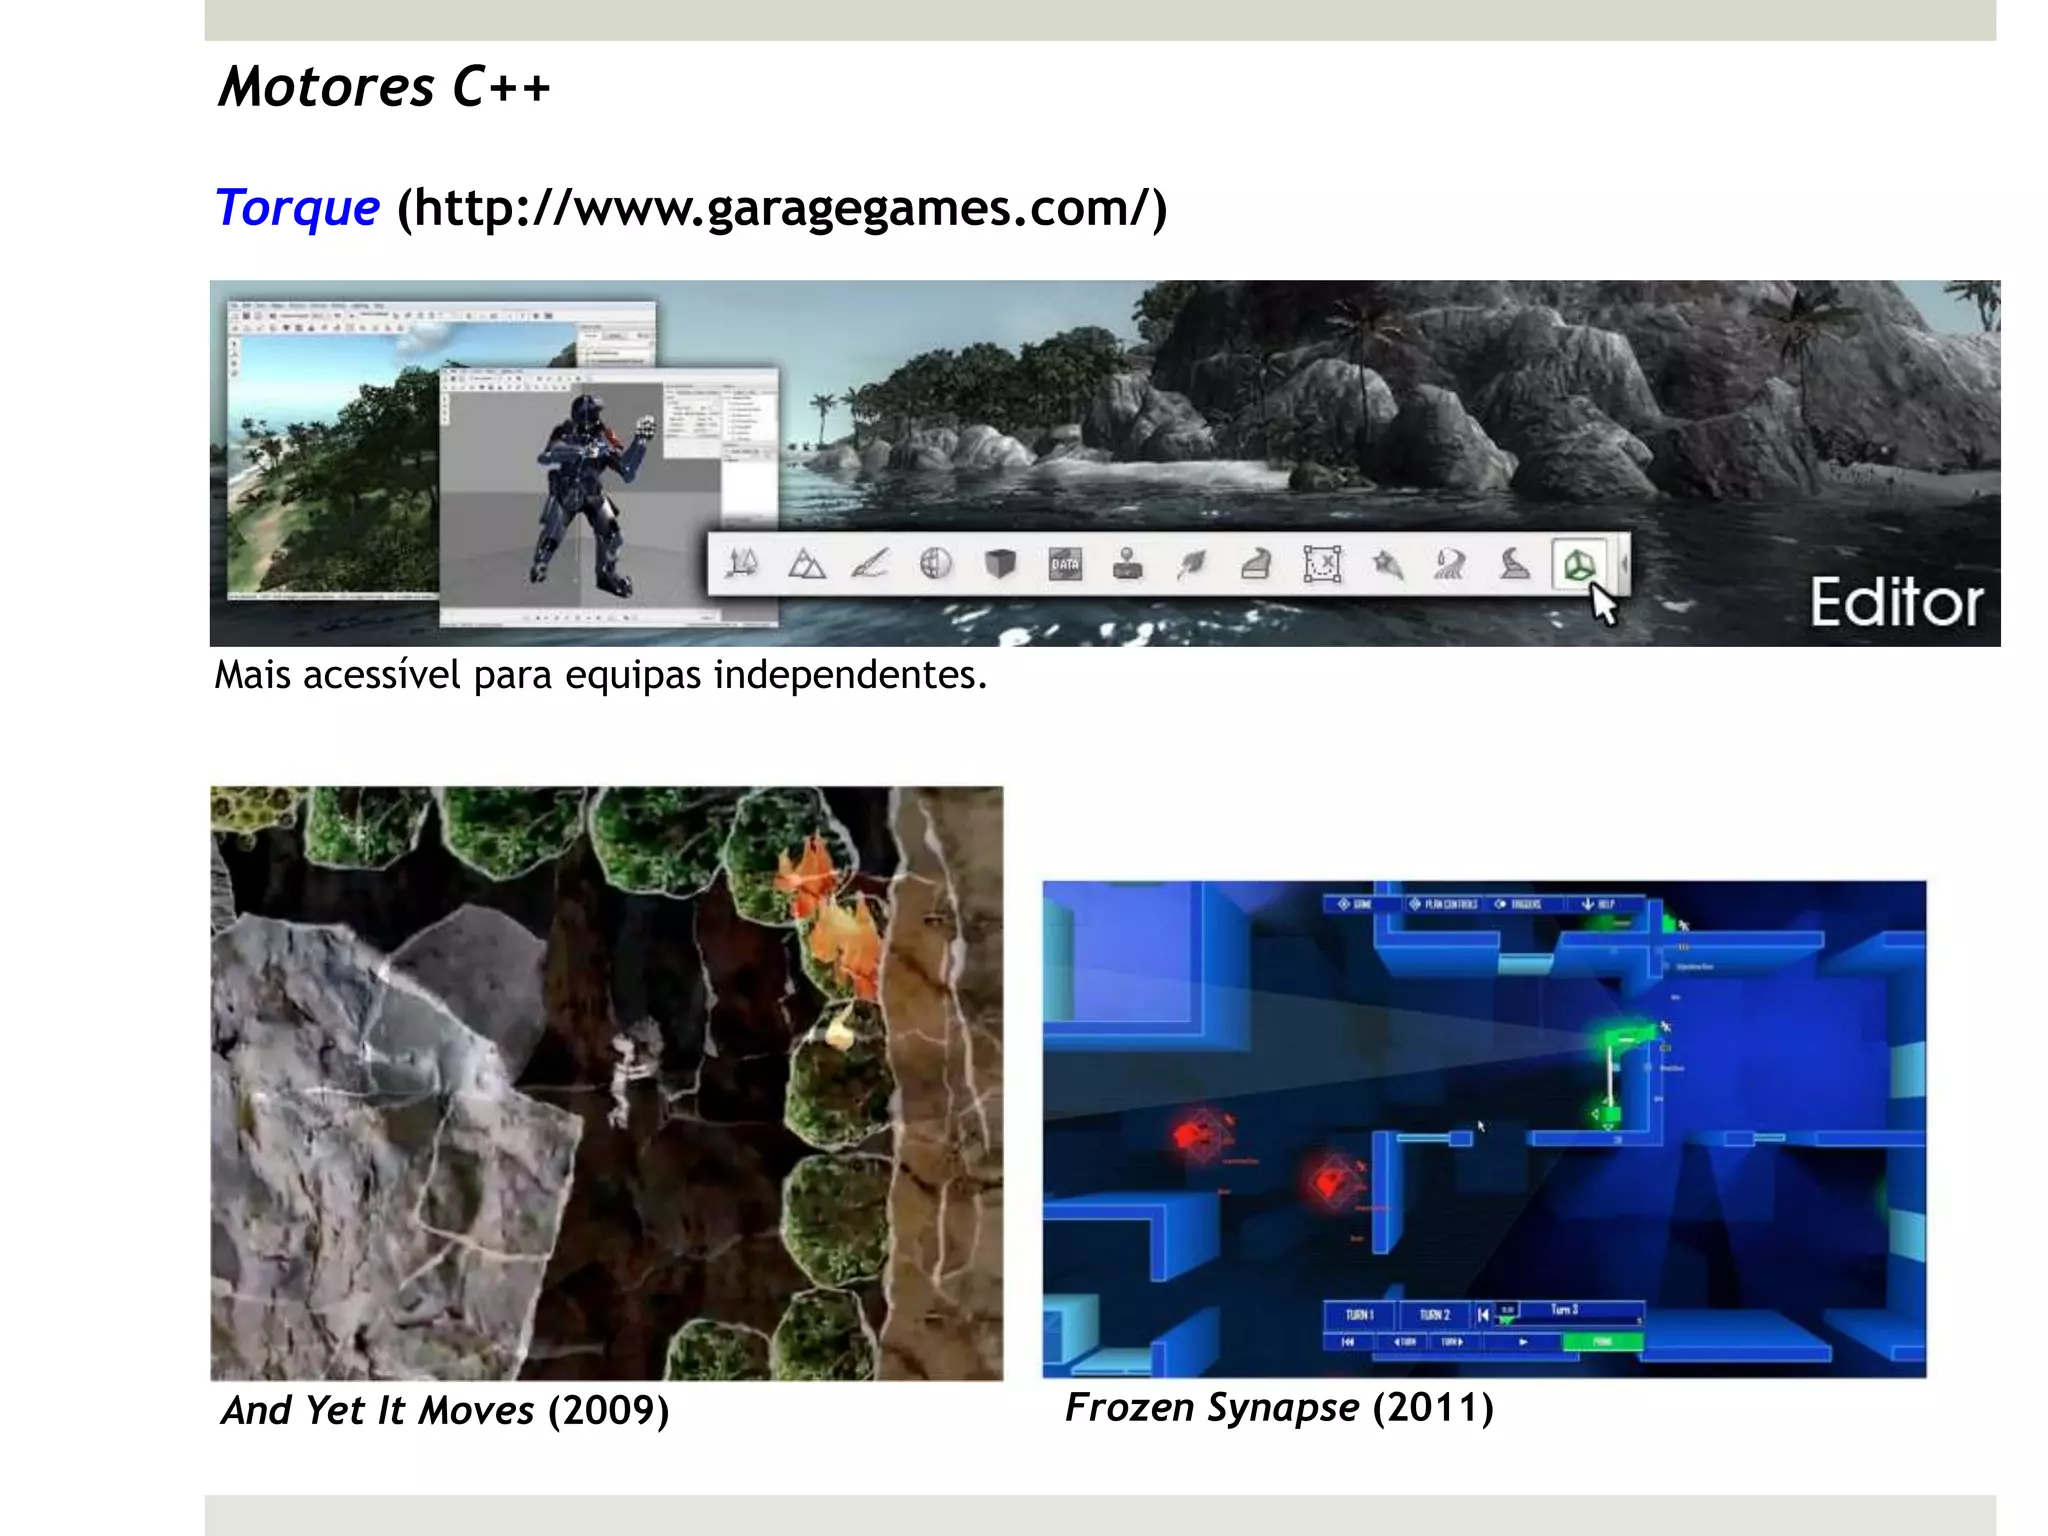Select the Turn 2 tab in Frozen Synapse
Screen dimensions: 2048x1536
(x=1434, y=1315)
